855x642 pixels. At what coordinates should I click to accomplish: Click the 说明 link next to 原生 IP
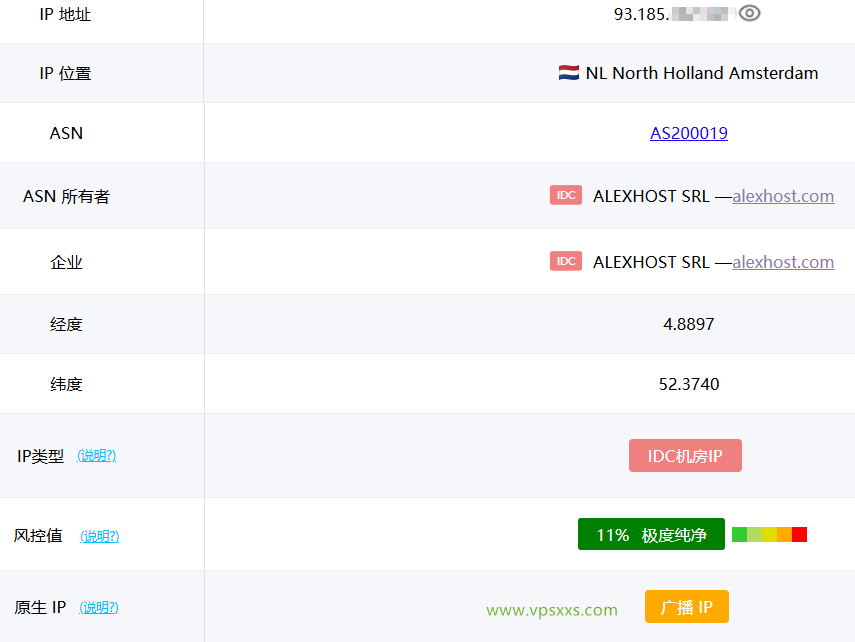[99, 607]
